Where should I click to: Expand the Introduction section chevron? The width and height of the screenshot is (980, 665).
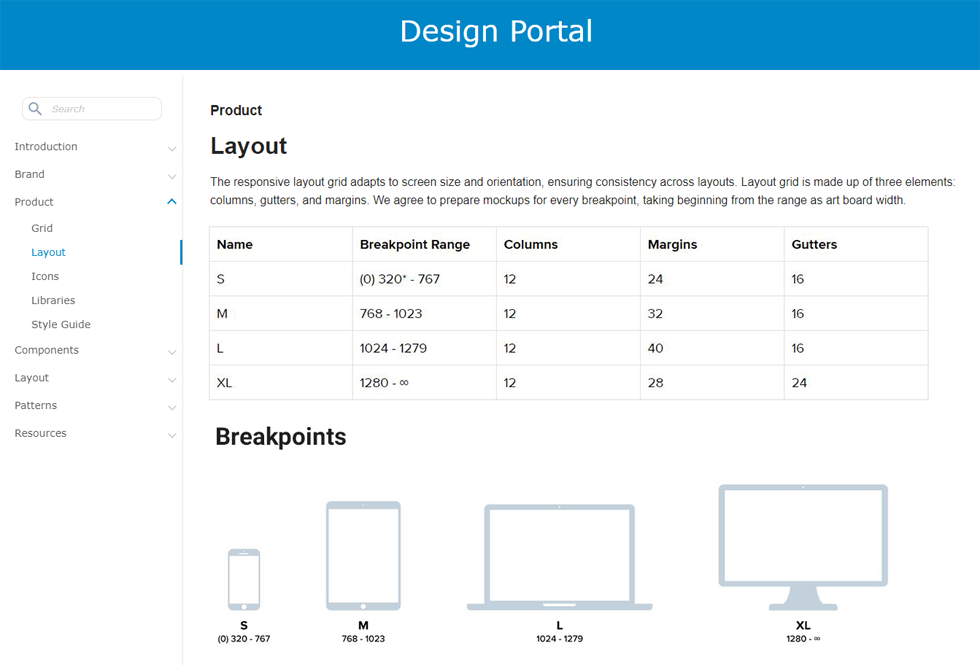[172, 148]
